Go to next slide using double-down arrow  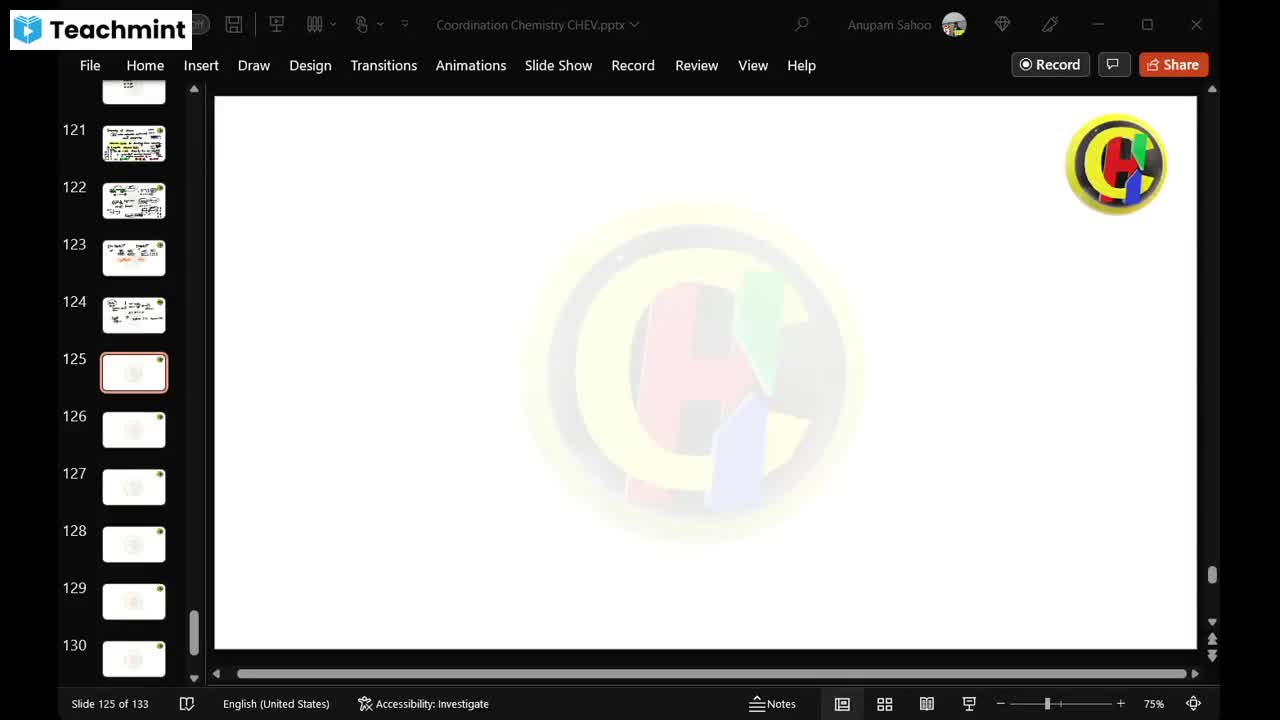[x=1212, y=656]
